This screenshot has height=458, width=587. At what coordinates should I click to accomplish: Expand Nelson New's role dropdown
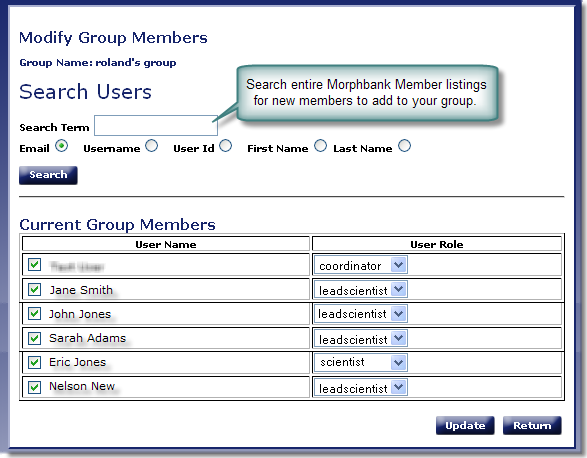pyautogui.click(x=361, y=387)
